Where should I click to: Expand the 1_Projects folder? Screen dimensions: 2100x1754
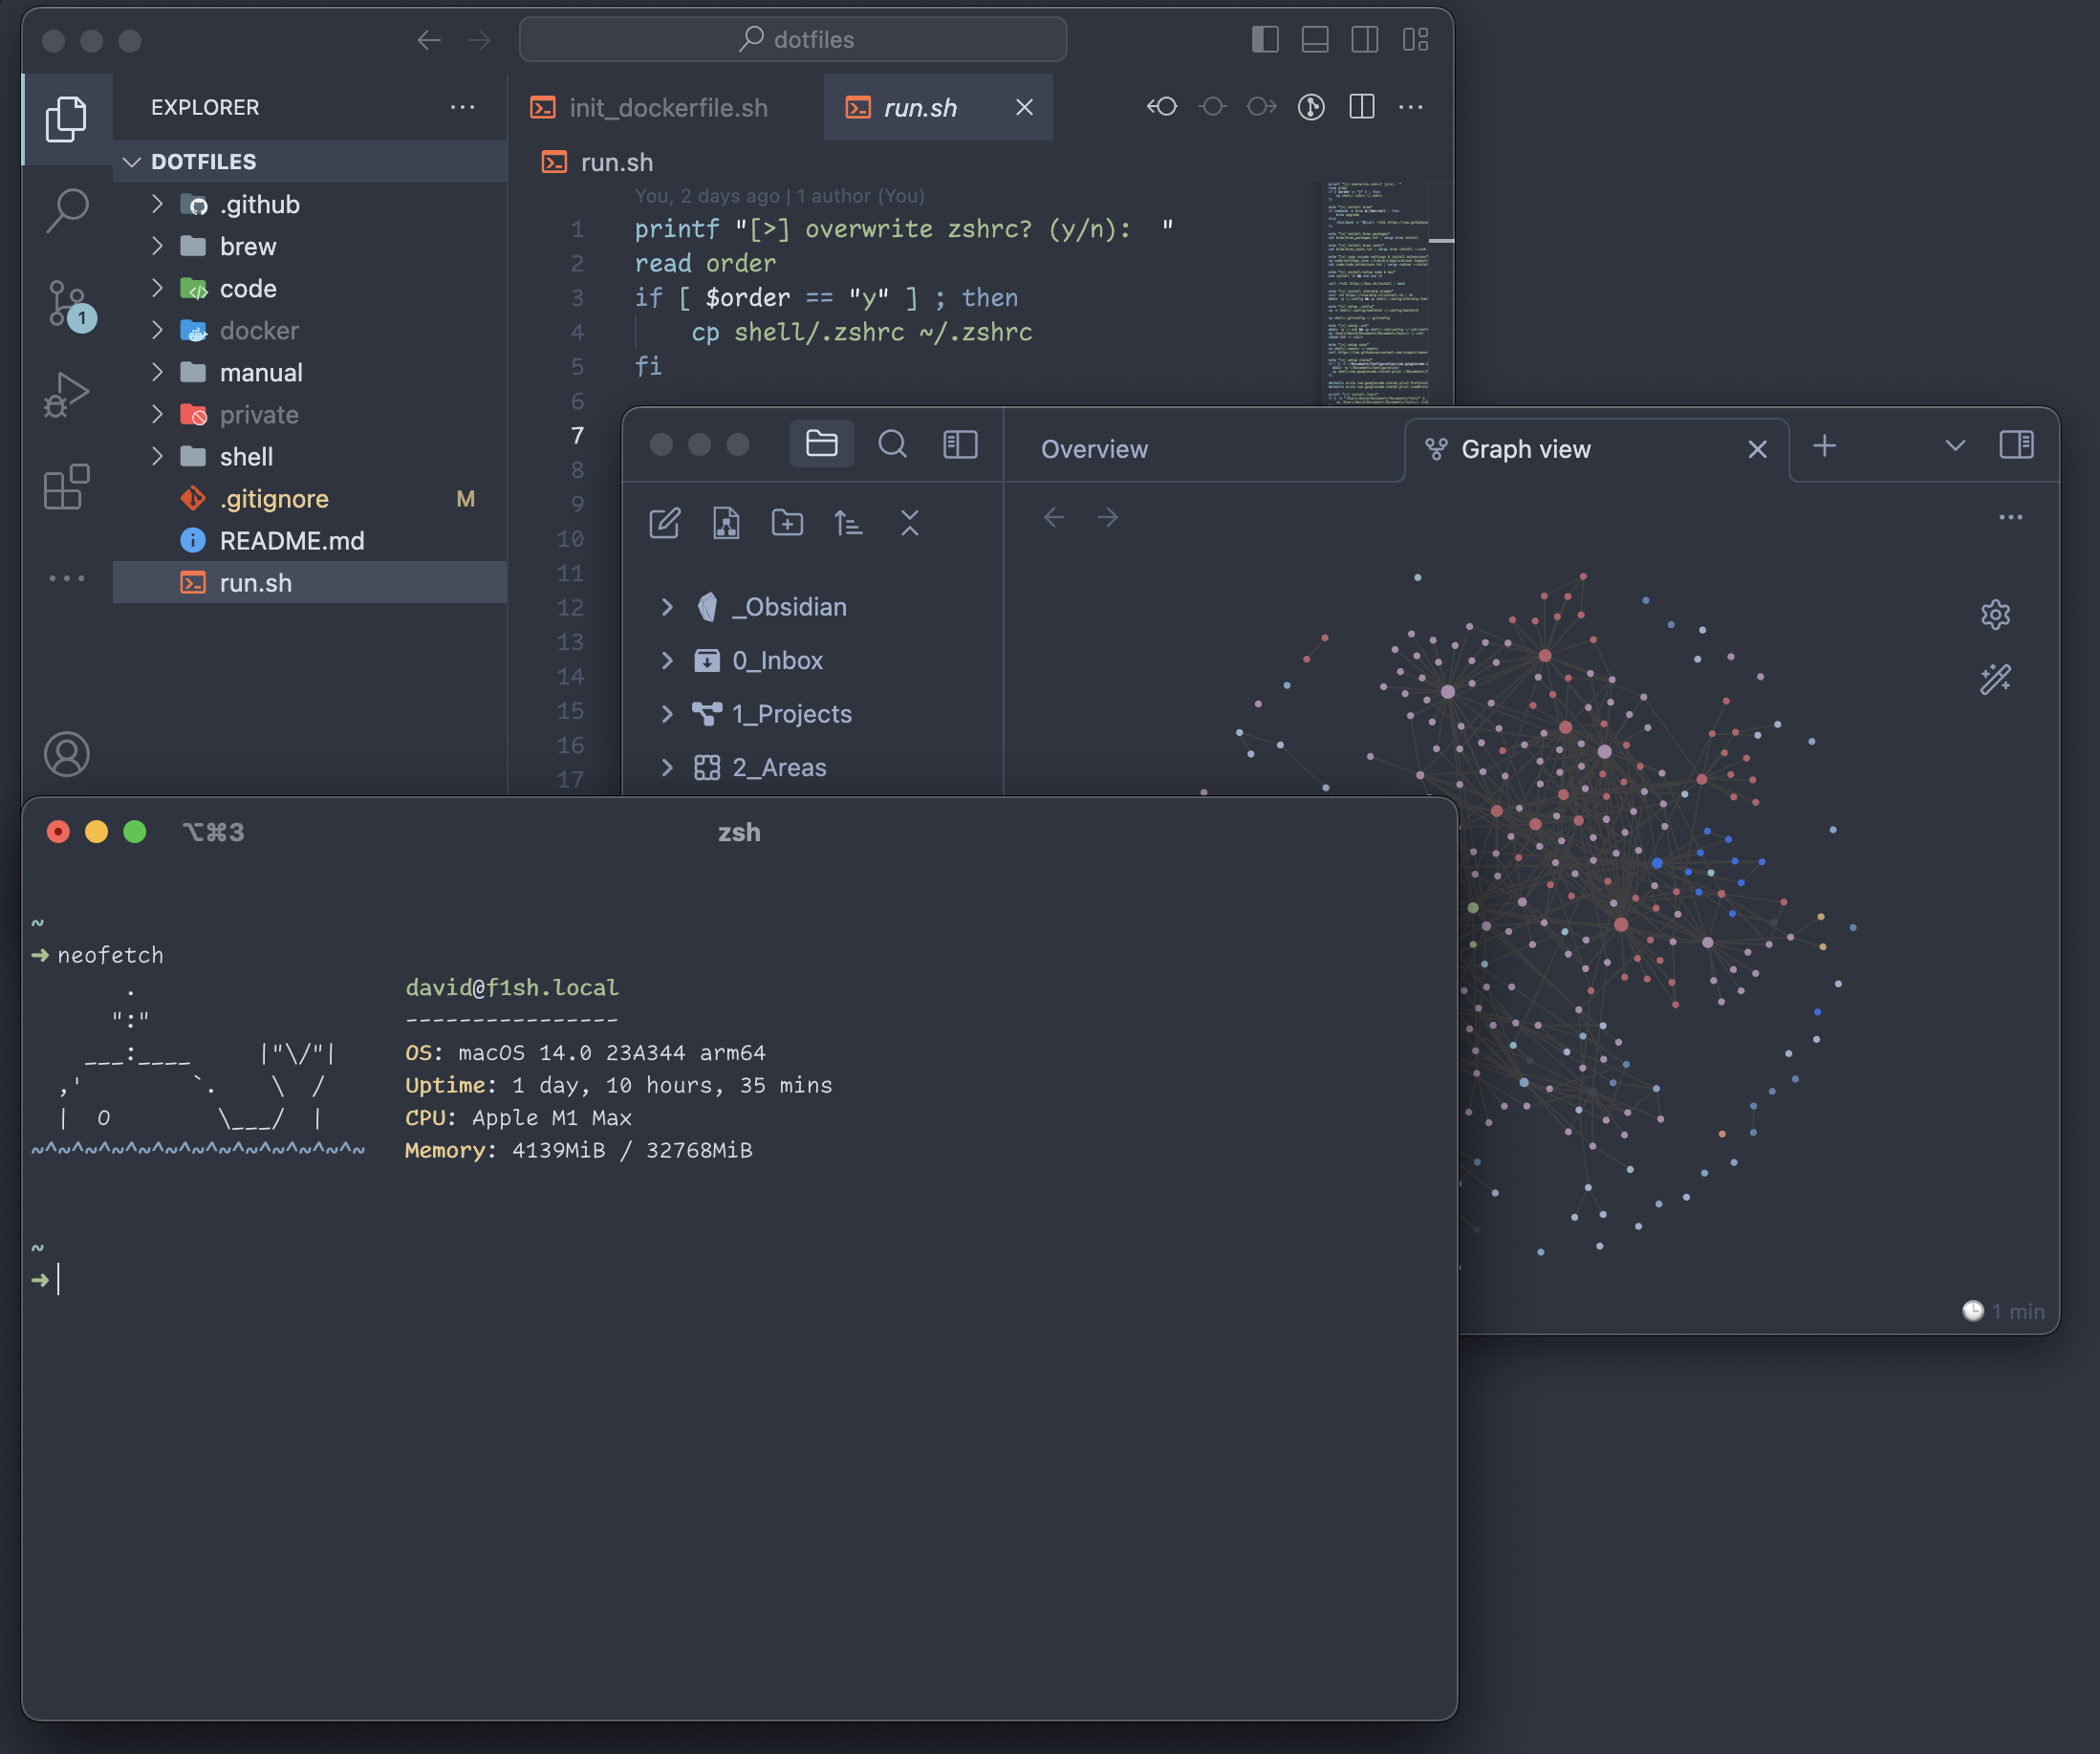(x=791, y=714)
